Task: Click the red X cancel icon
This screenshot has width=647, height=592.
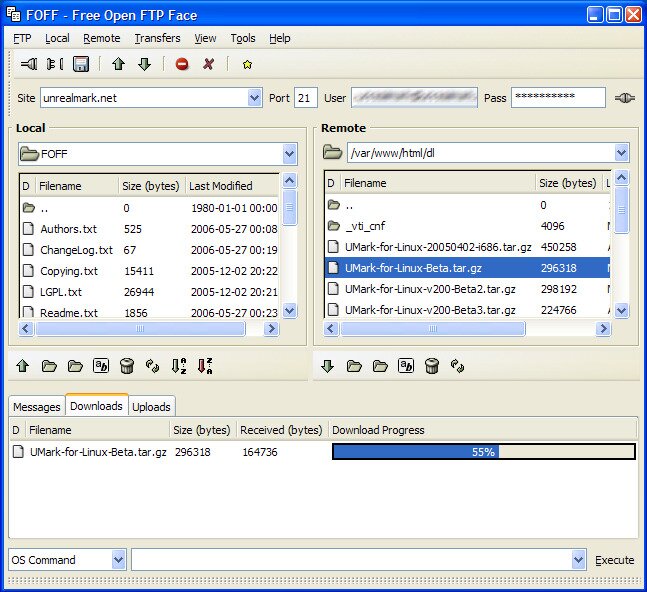Action: [208, 64]
